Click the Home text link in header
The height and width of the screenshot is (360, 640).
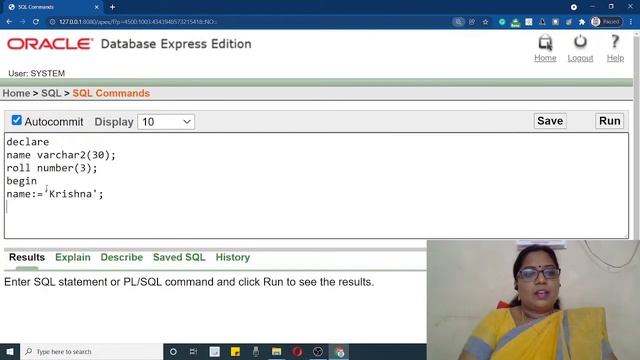[545, 58]
